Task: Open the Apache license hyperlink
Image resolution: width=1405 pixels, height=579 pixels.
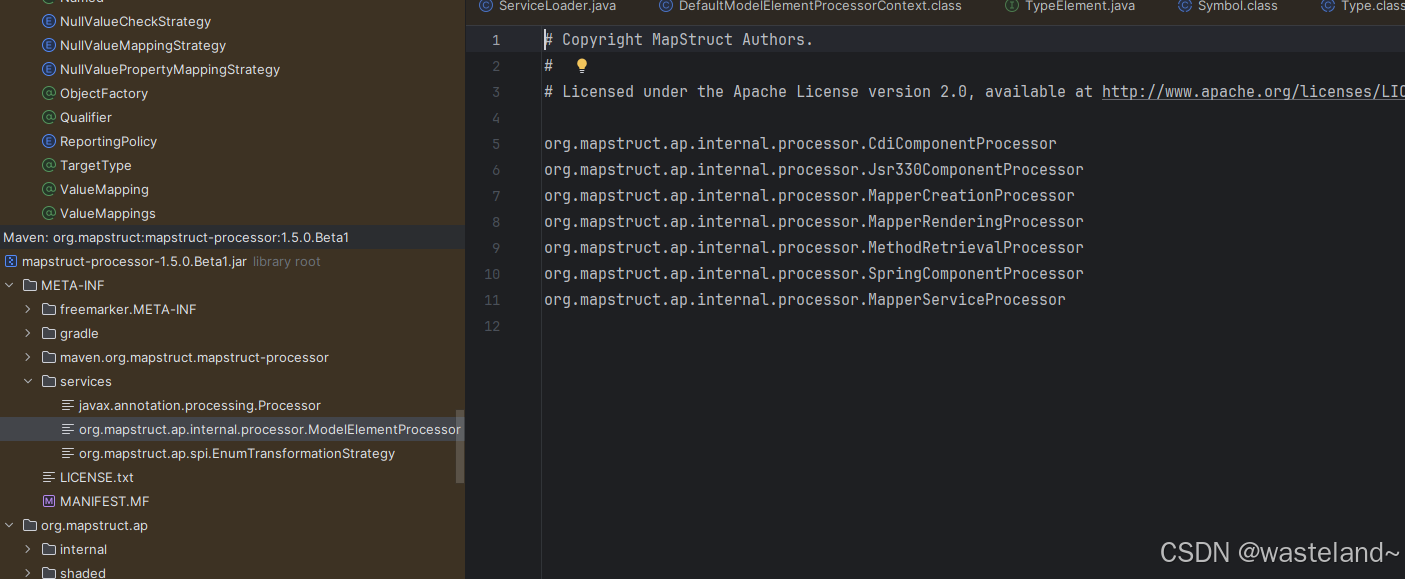Action: pos(1253,92)
